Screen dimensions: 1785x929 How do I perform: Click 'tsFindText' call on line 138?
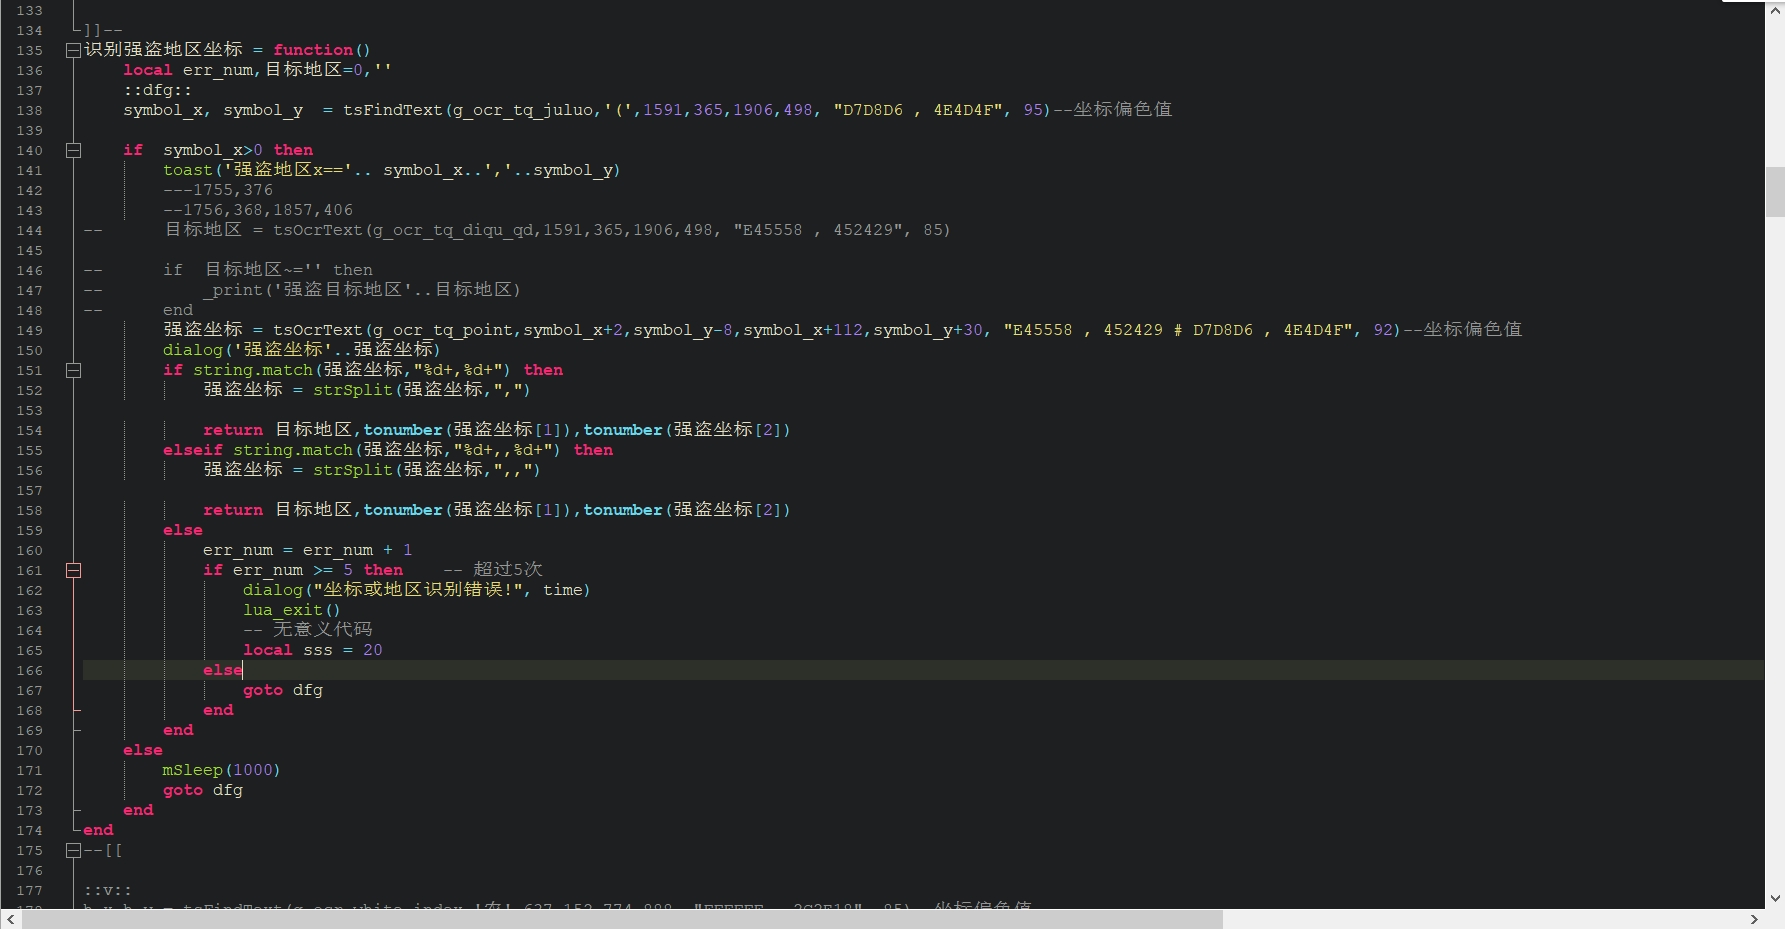point(393,110)
